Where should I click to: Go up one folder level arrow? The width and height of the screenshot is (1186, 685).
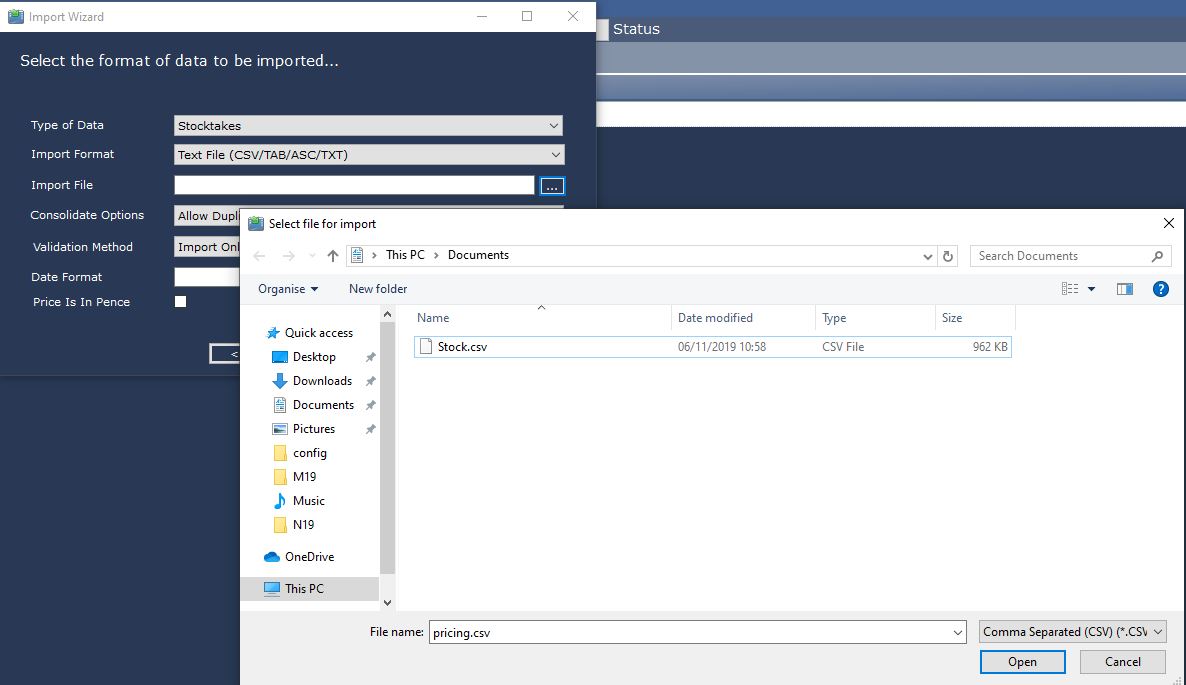point(333,256)
